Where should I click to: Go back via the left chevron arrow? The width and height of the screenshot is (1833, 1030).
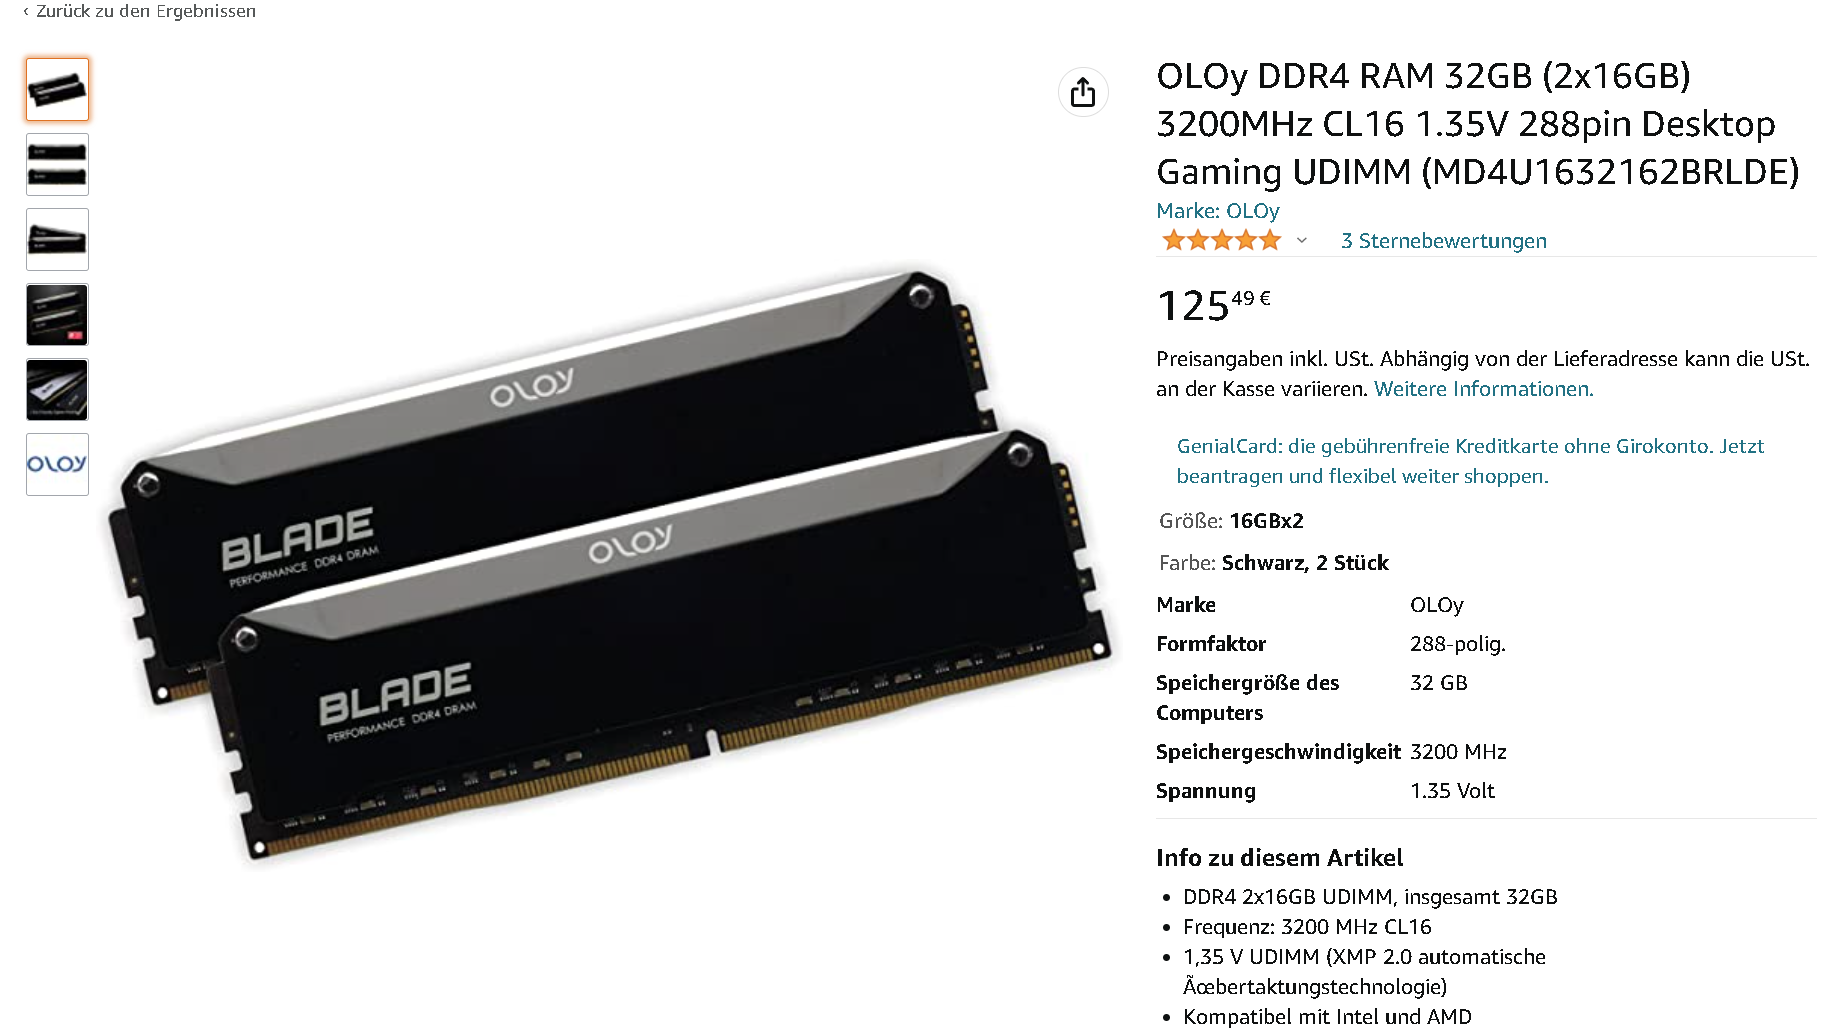[x=26, y=11]
